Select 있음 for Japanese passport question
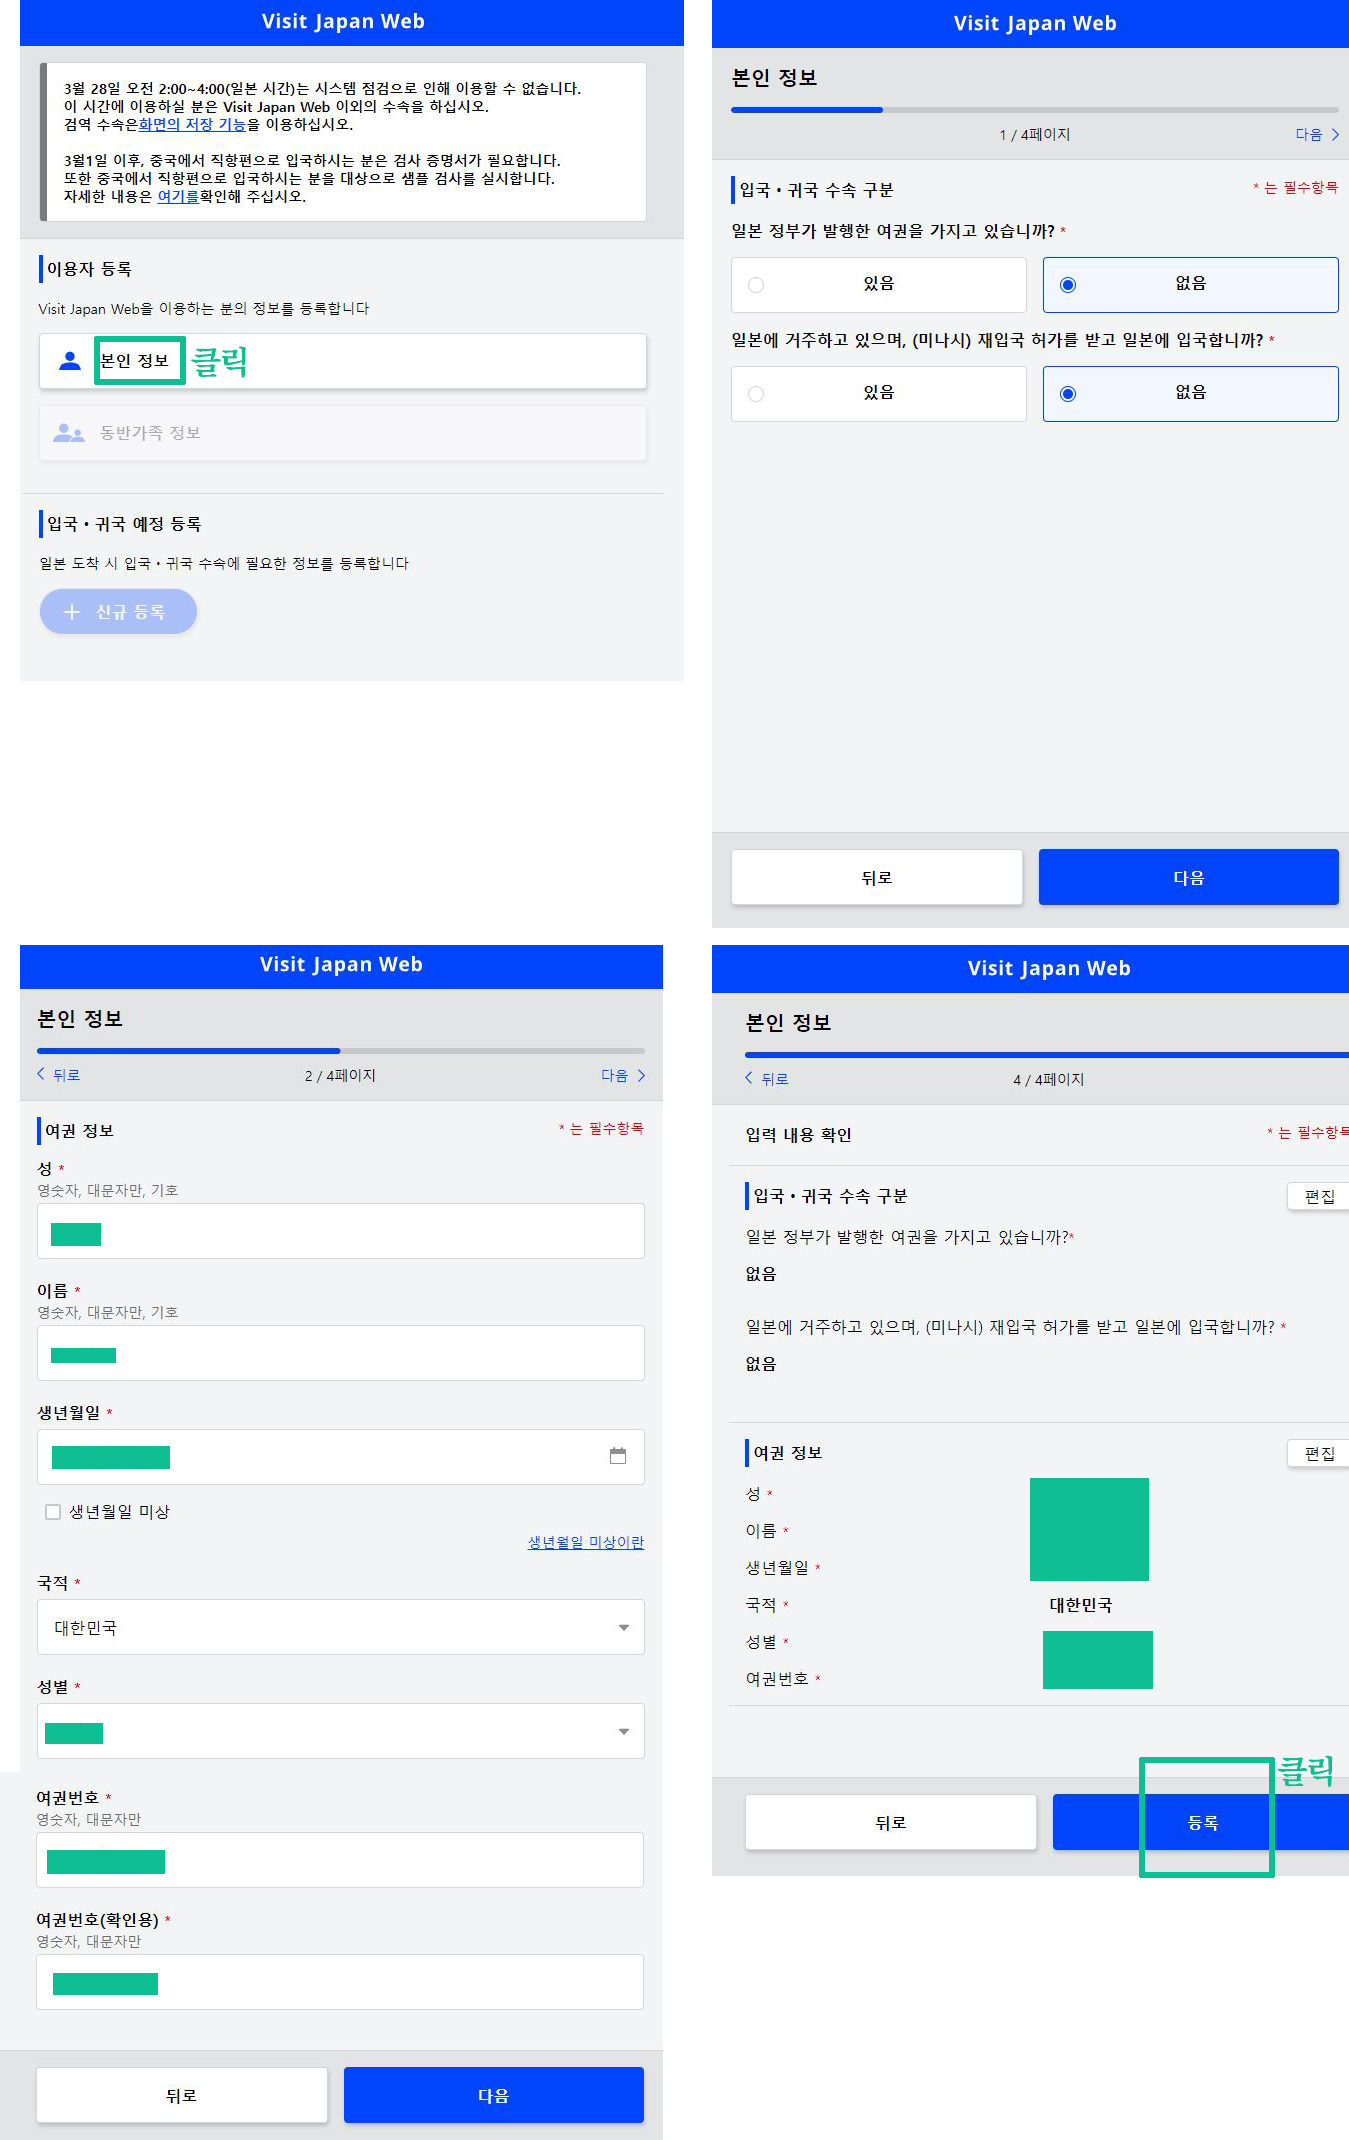 click(878, 285)
